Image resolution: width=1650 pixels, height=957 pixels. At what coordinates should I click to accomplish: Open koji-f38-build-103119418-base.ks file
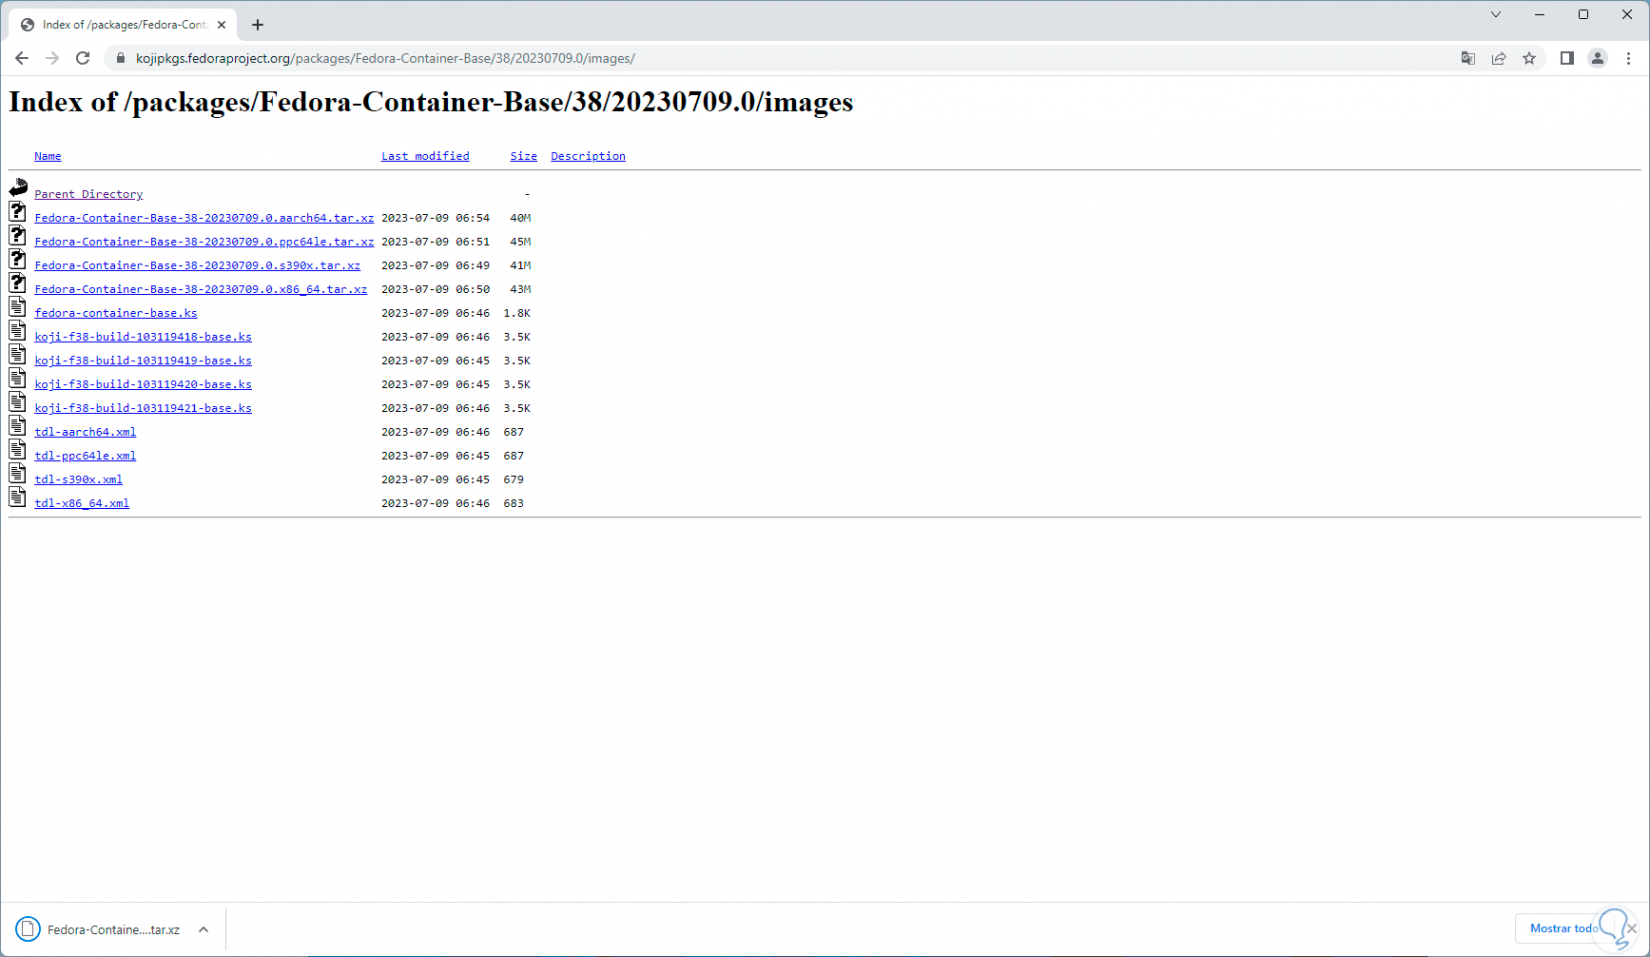pyautogui.click(x=143, y=337)
